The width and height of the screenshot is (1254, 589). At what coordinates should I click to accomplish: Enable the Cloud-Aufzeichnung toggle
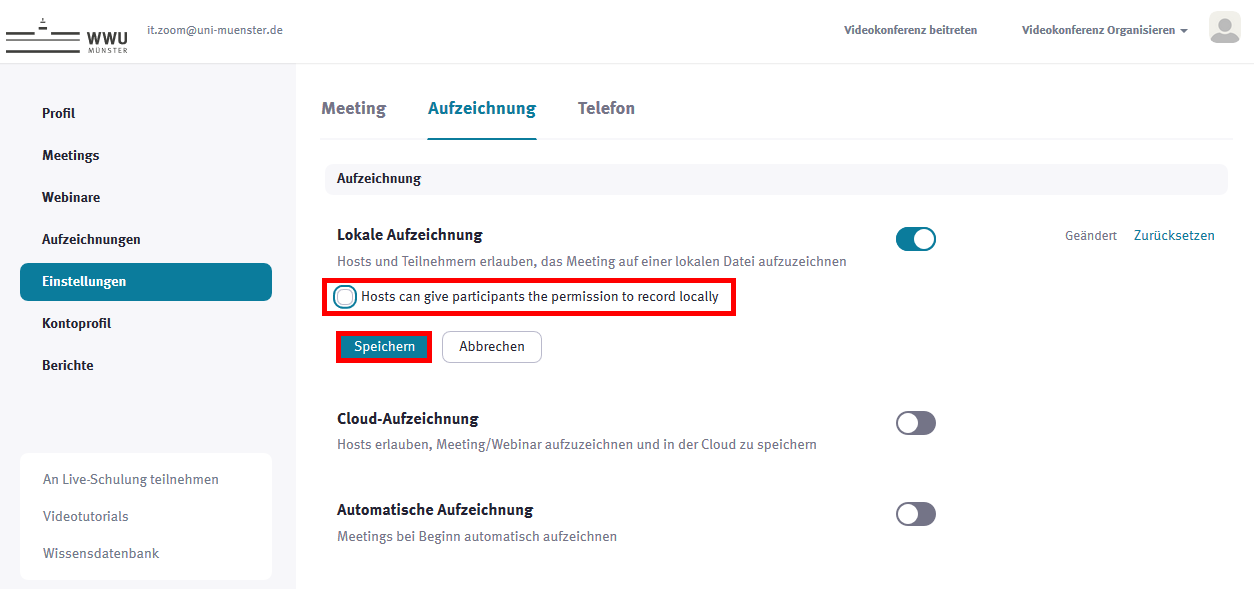[x=915, y=423]
